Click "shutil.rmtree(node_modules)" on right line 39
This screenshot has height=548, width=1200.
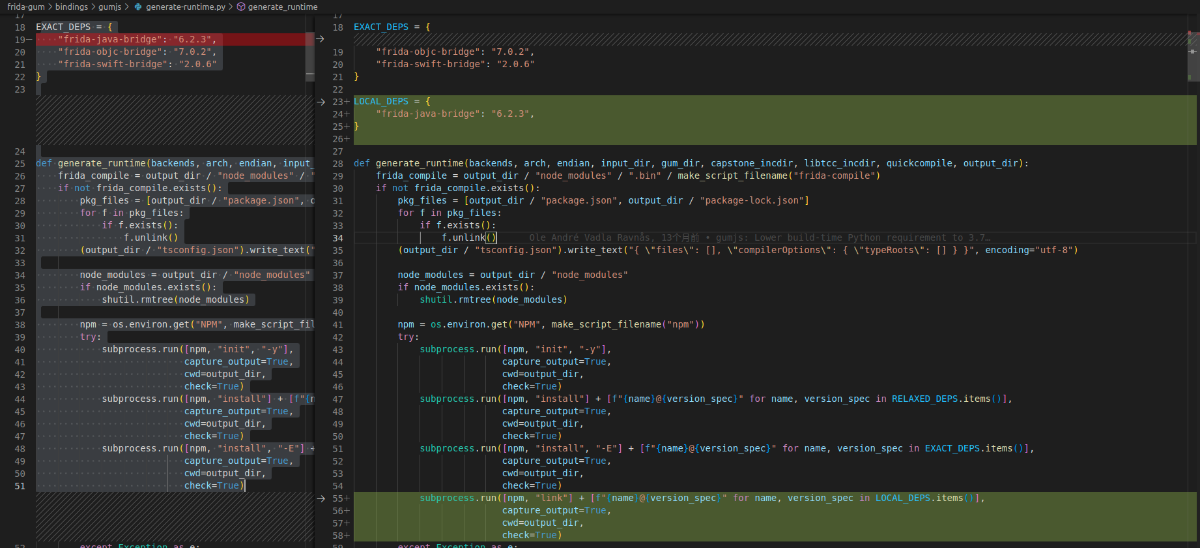pyautogui.click(x=492, y=300)
